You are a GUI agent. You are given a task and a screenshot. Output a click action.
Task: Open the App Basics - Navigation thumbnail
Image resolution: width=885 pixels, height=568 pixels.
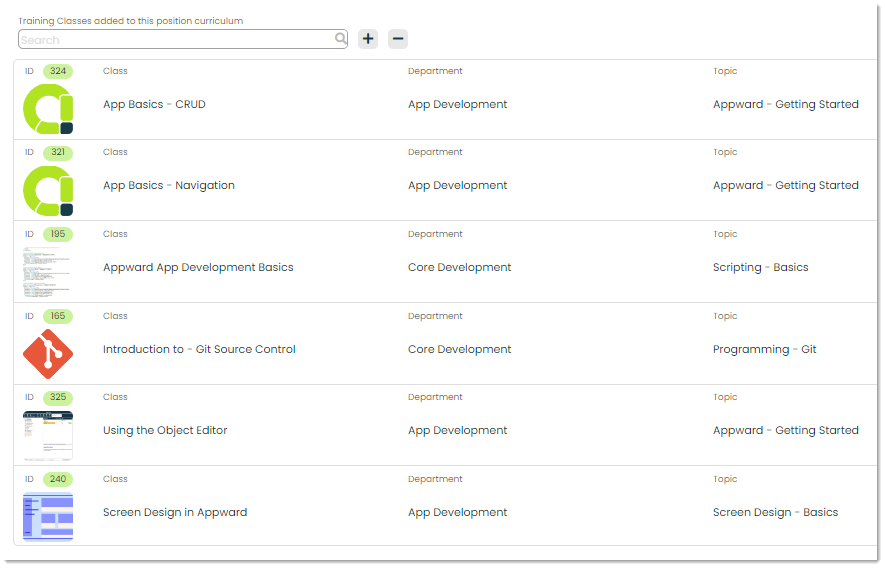pyautogui.click(x=48, y=191)
